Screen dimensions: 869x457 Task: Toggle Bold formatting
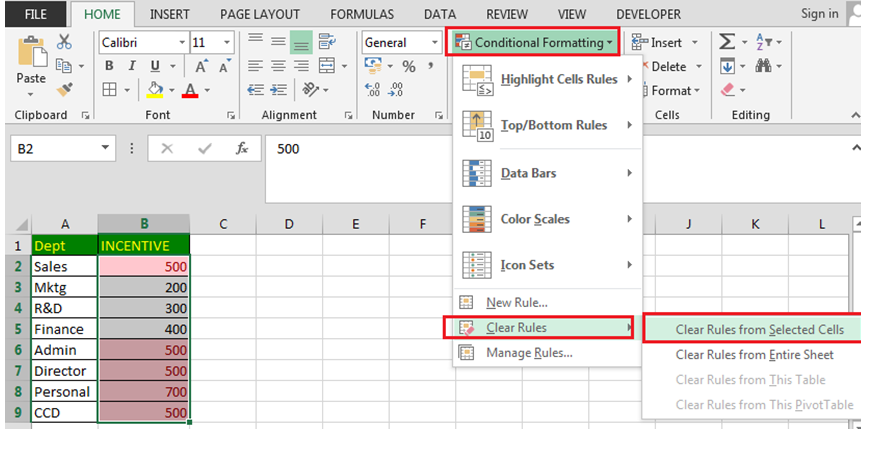[108, 66]
